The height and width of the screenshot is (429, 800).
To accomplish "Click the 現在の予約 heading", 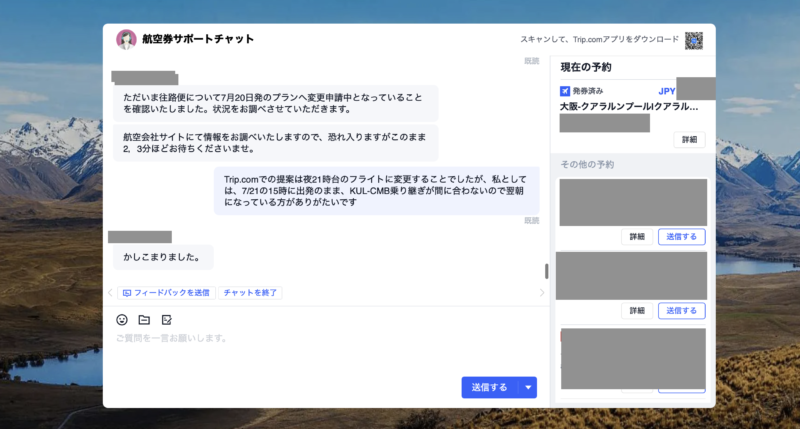I will [586, 67].
